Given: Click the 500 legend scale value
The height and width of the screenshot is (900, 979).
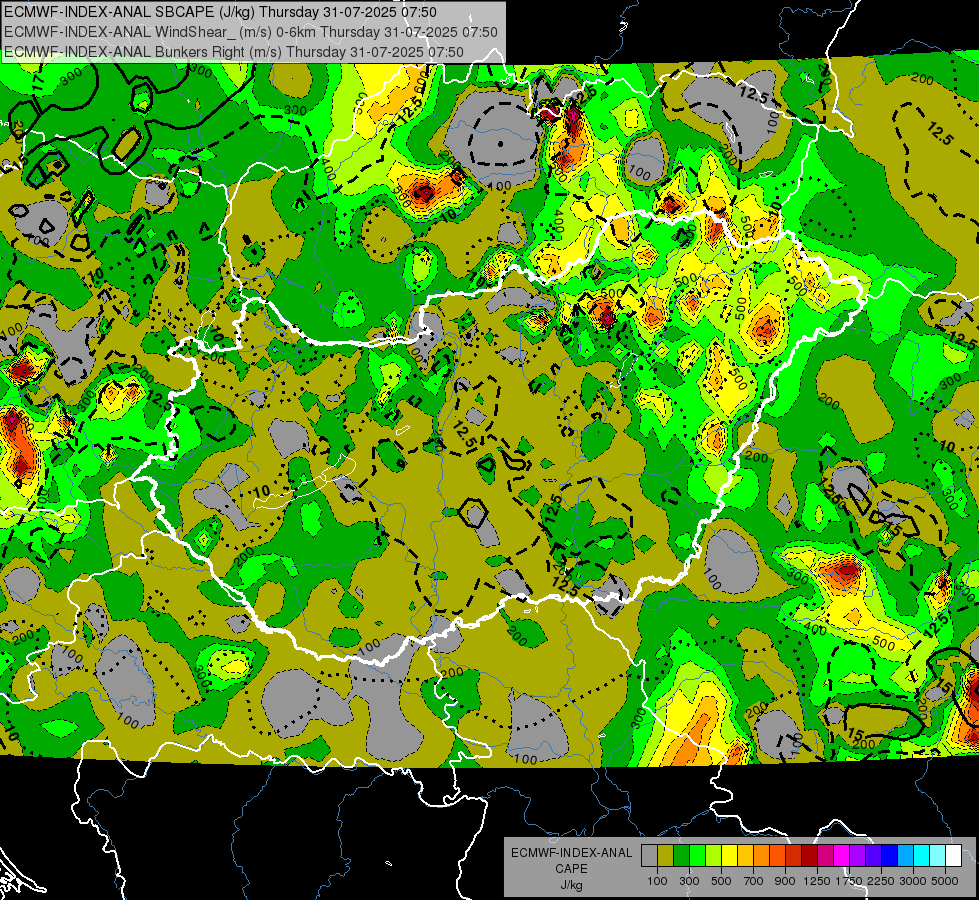Looking at the screenshot, I should (721, 881).
